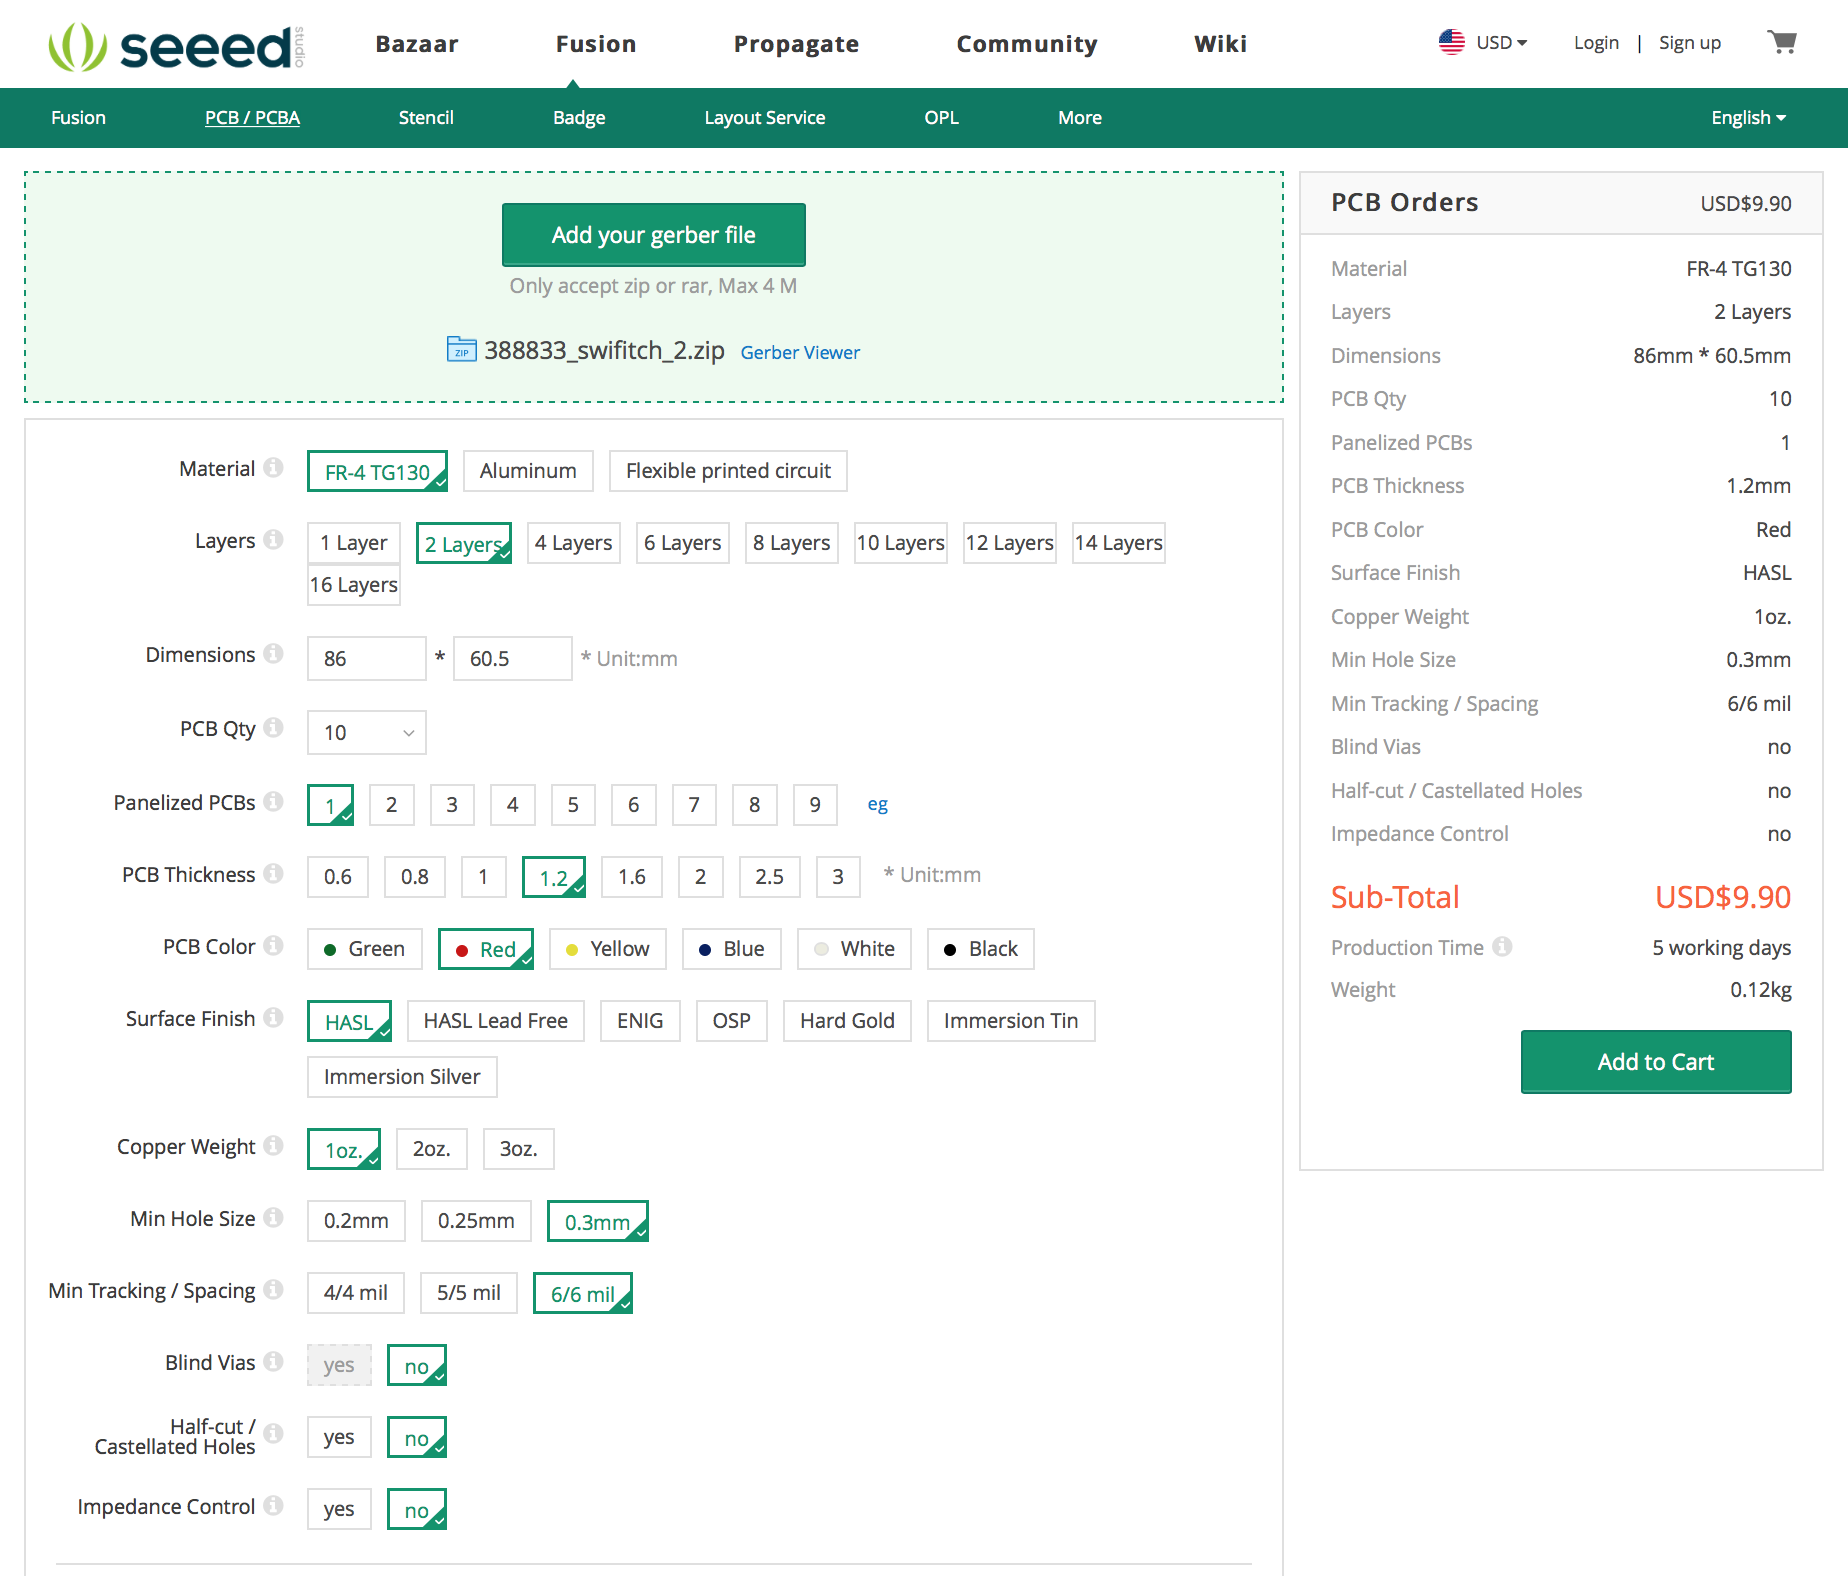Click the info icon next to Production Time
Screen dimensions: 1848x1576
(1502, 946)
